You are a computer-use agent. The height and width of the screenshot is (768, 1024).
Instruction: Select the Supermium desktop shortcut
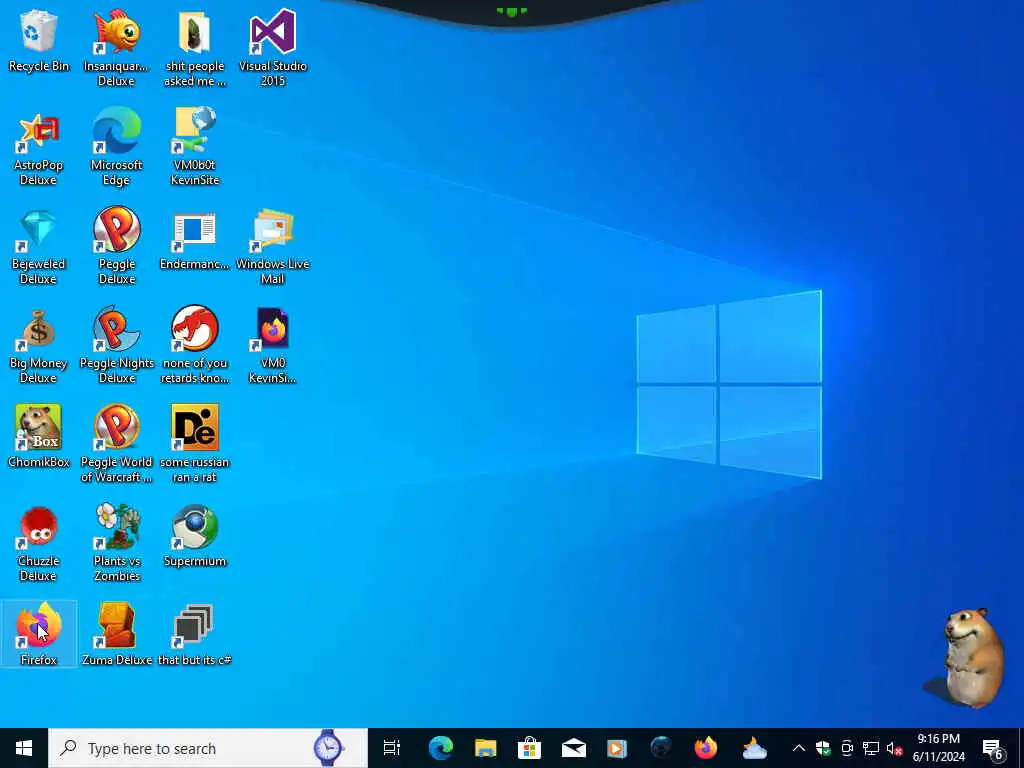[x=195, y=536]
